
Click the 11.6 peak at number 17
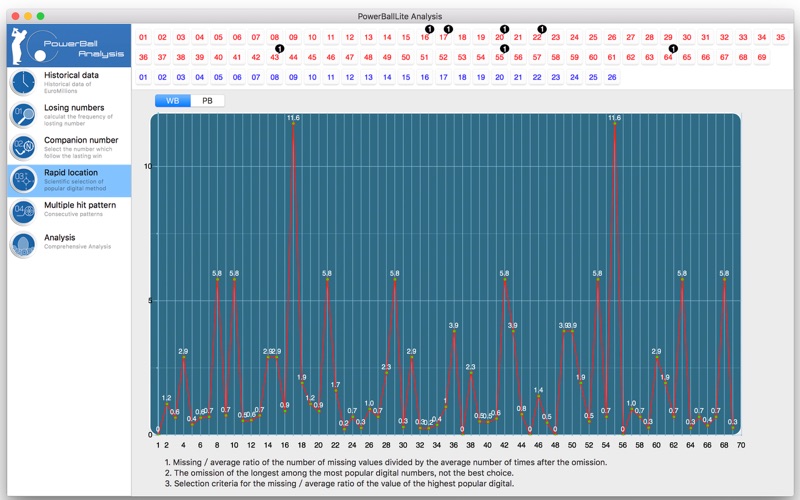click(x=293, y=123)
